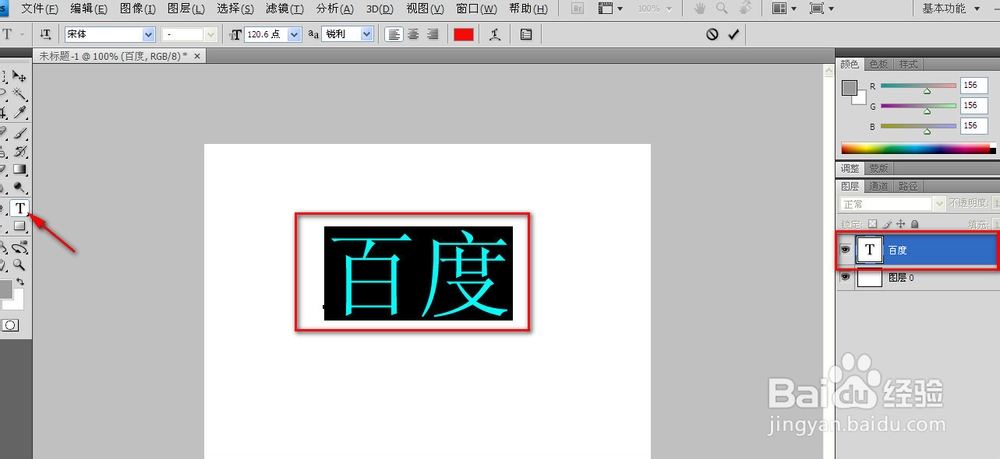Switch to the 样式 tab
The image size is (1000, 459).
[908, 64]
